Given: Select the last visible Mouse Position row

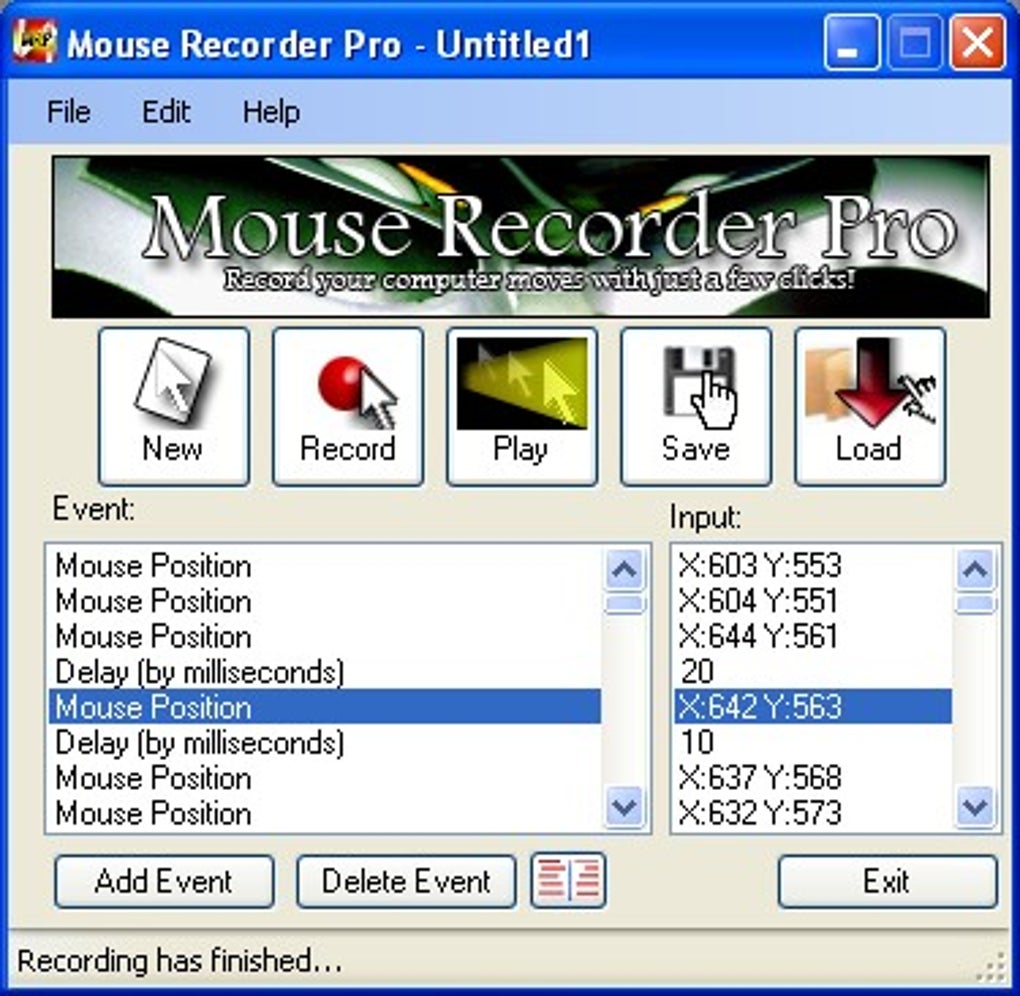Looking at the screenshot, I should point(325,813).
